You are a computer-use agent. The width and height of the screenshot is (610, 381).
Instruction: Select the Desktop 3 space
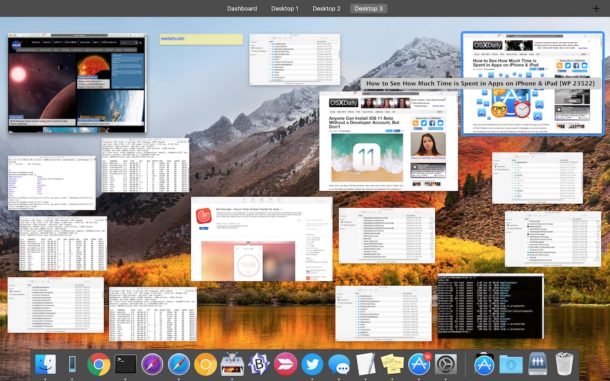coord(368,9)
